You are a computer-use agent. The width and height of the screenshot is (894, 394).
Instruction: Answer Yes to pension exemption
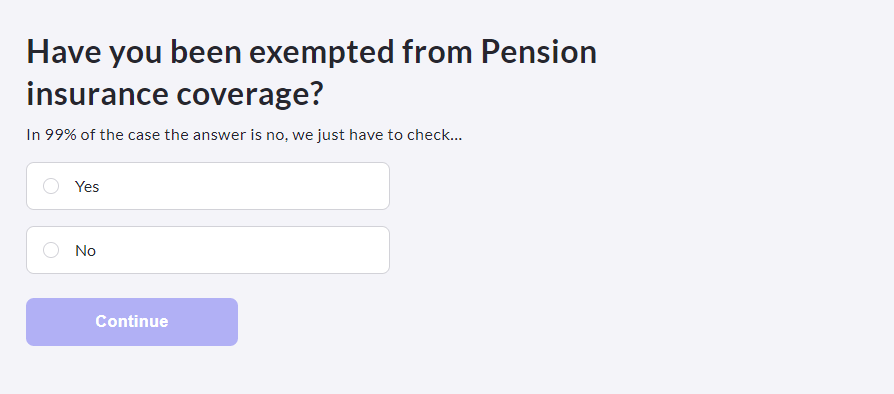(208, 186)
